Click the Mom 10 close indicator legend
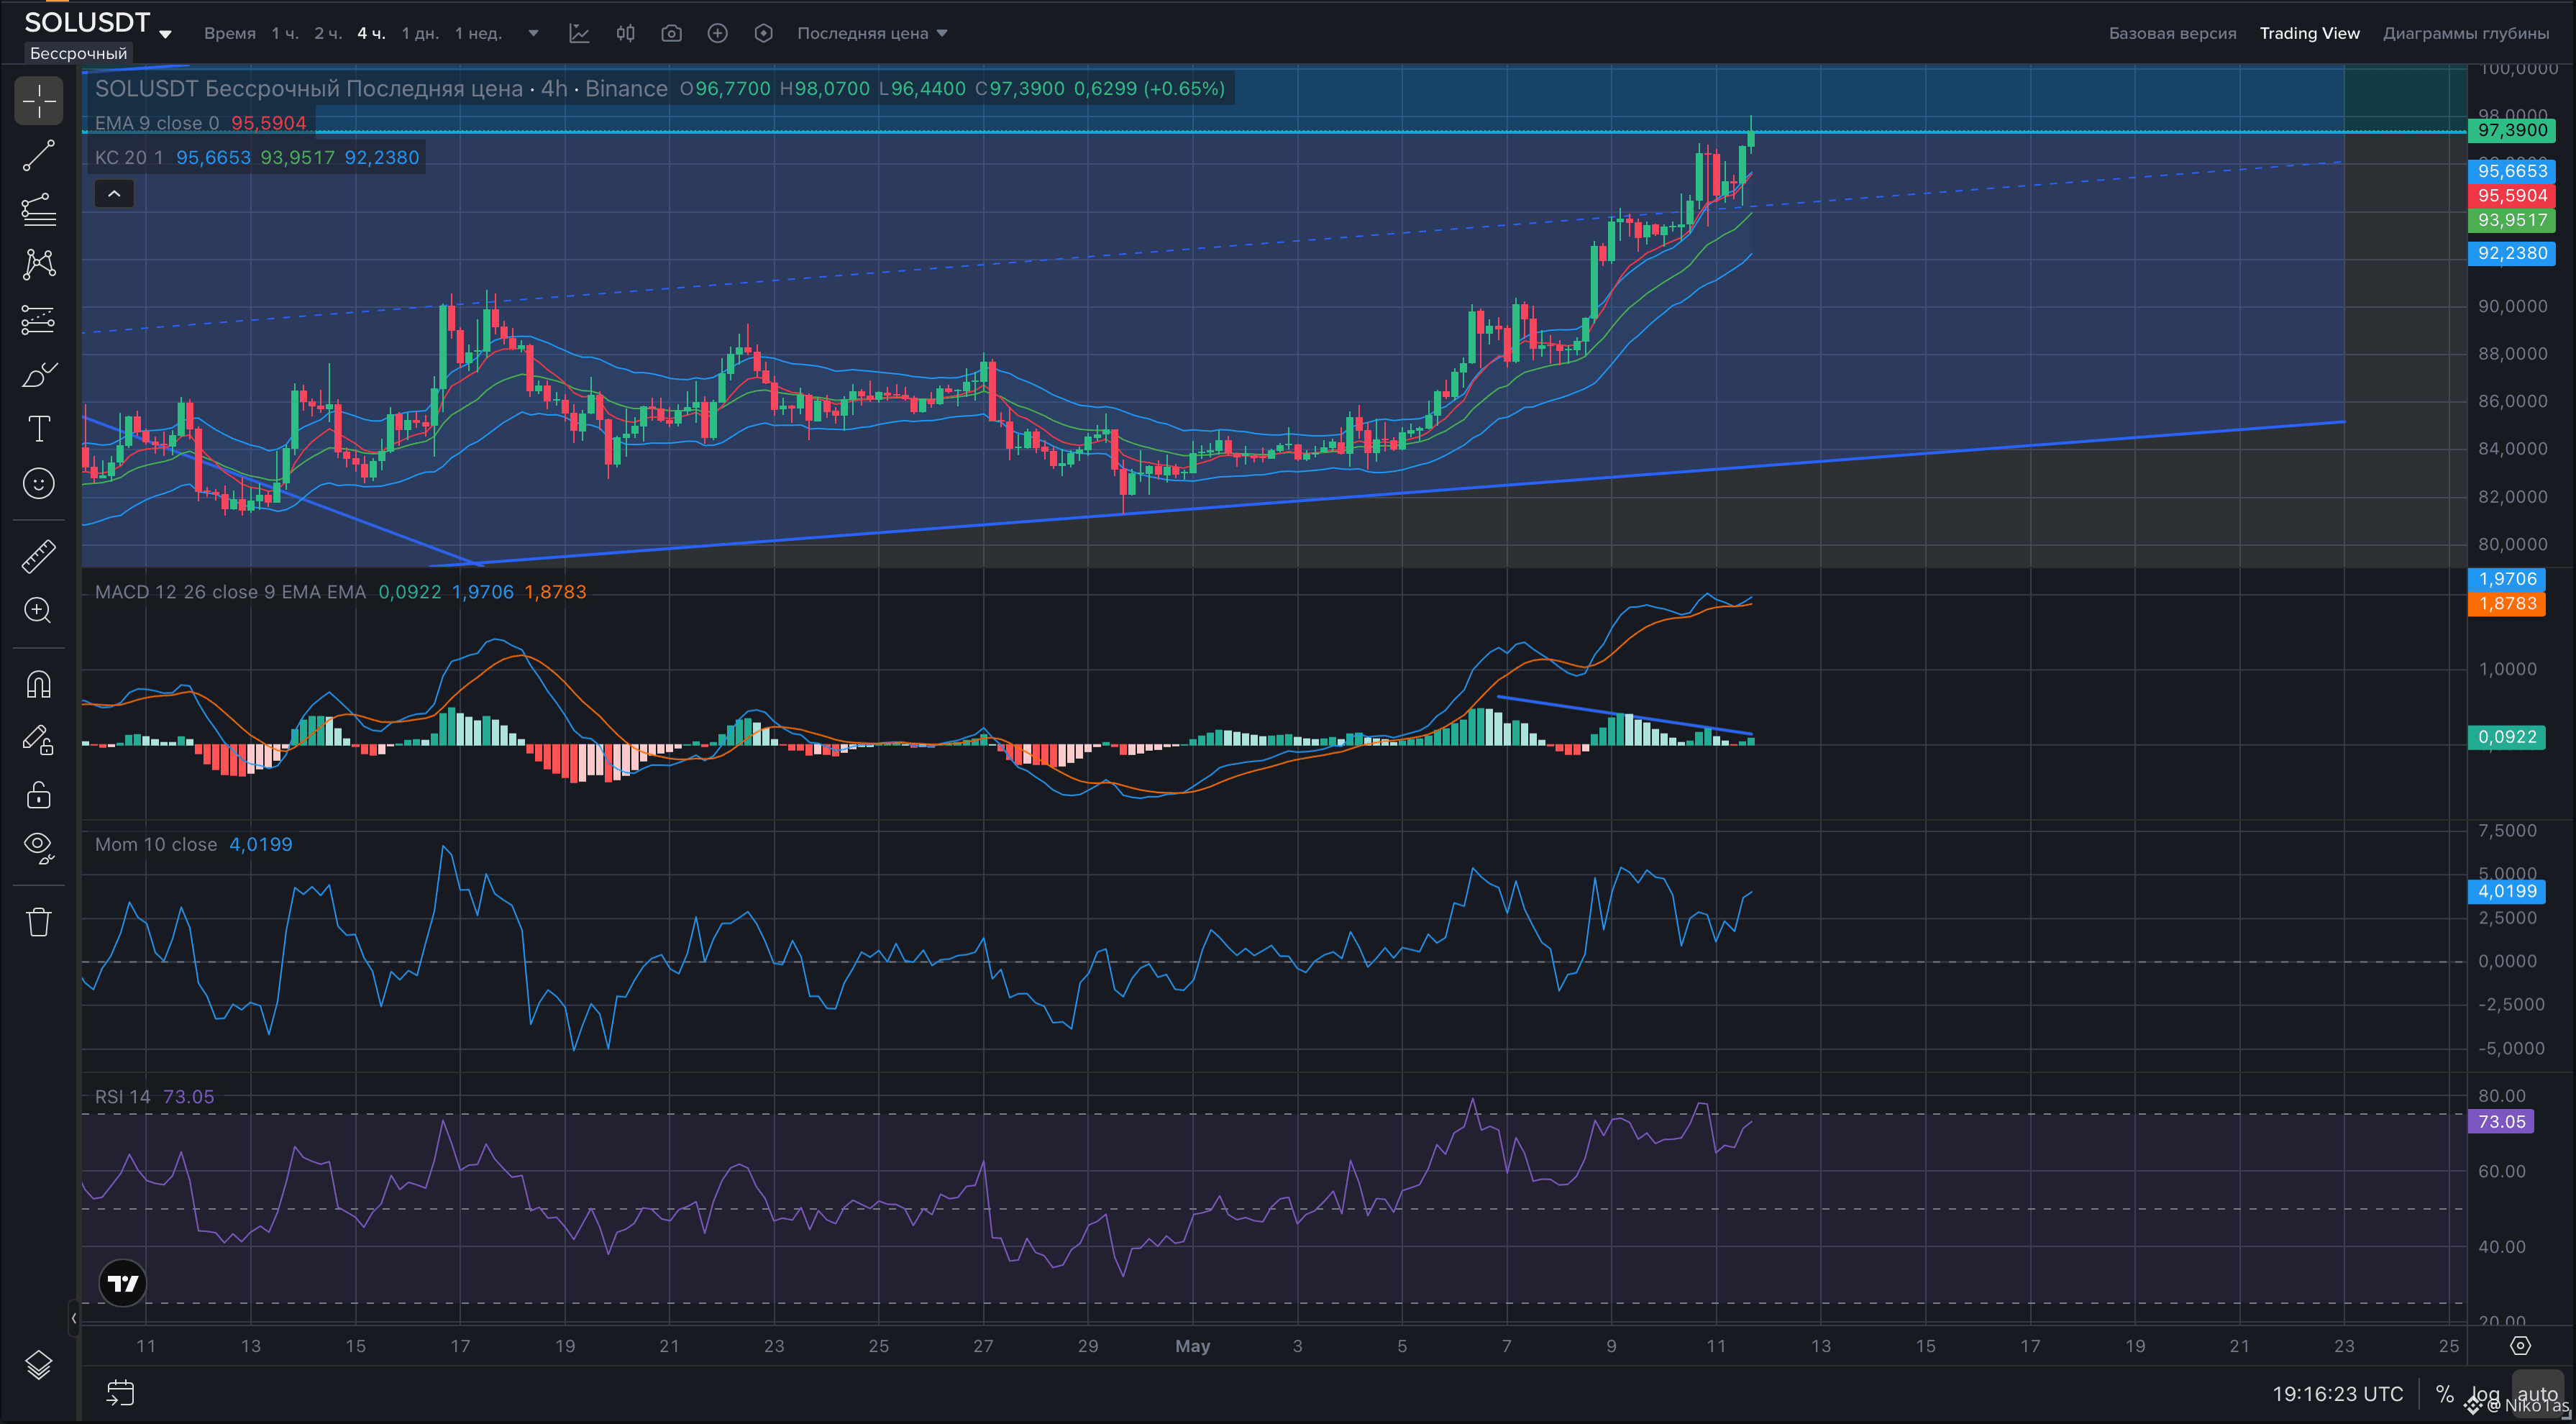The image size is (2576, 1424). coord(193,844)
